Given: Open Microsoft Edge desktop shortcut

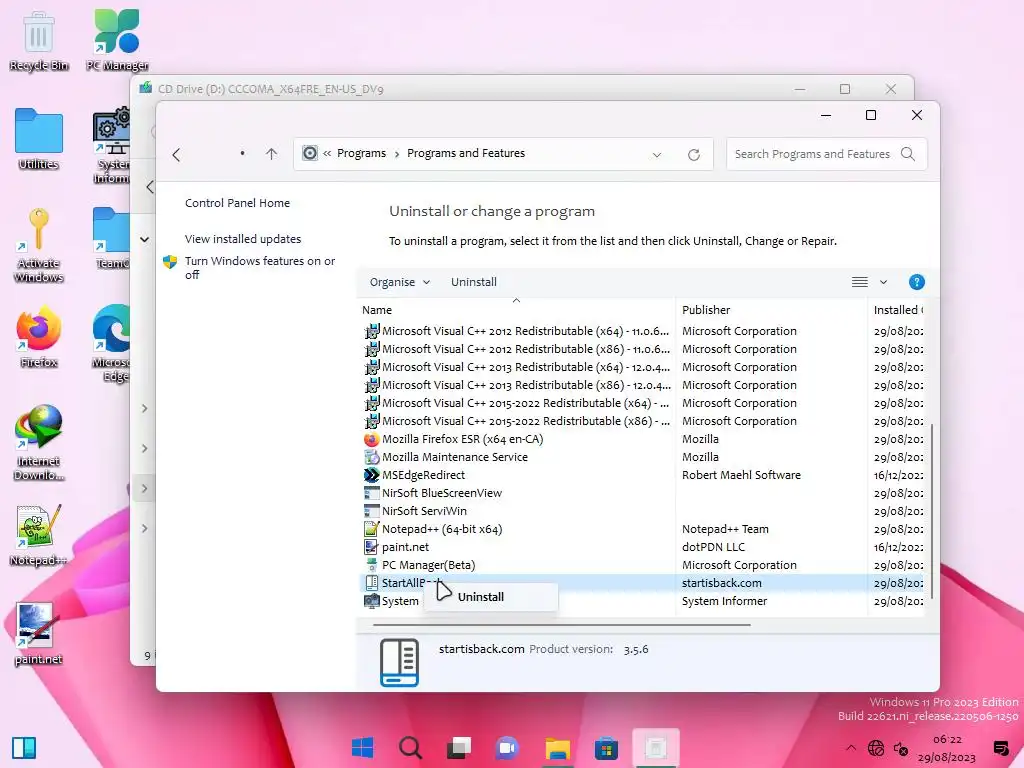Looking at the screenshot, I should pos(112,343).
